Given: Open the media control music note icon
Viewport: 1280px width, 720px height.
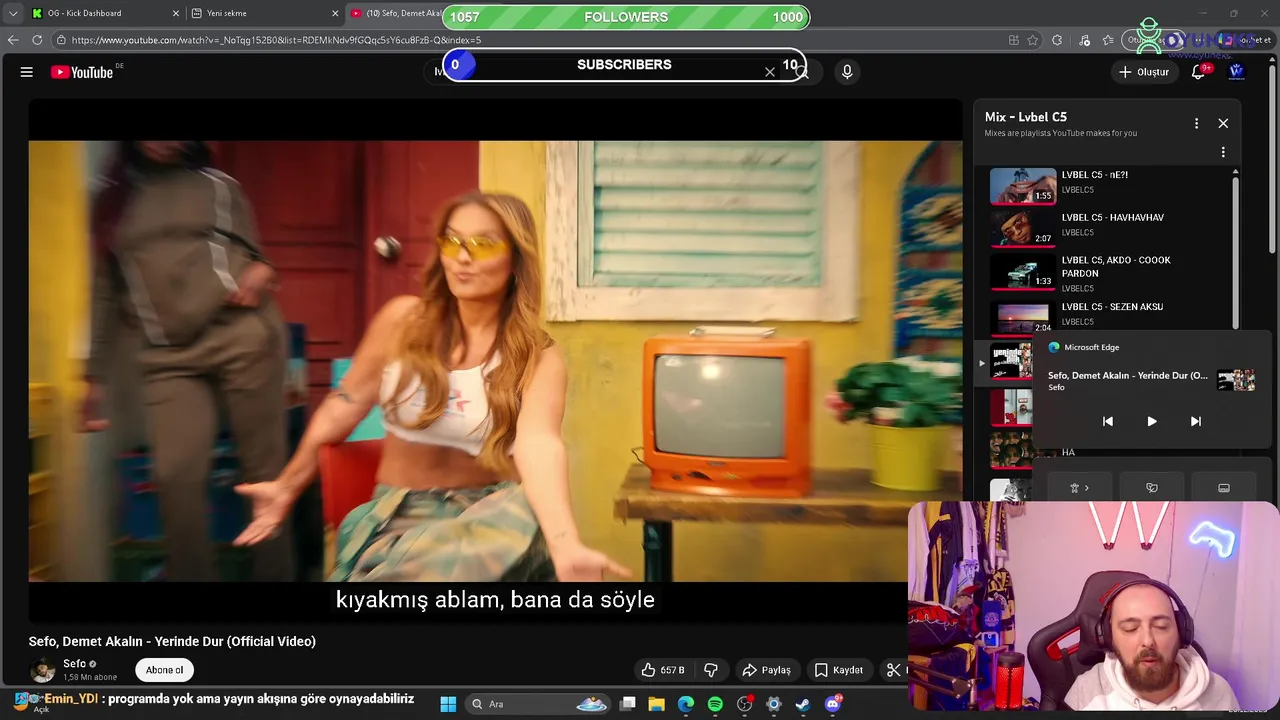Looking at the screenshot, I should [x=1085, y=40].
